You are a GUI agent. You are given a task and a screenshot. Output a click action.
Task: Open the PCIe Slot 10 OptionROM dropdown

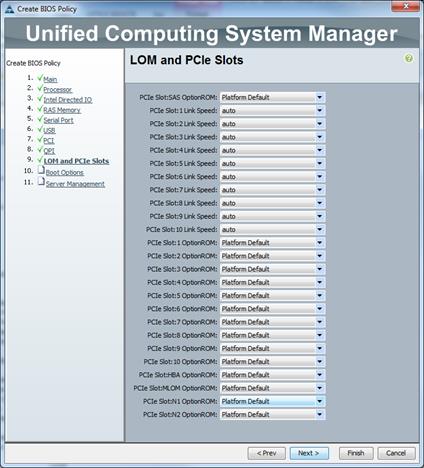pos(272,362)
